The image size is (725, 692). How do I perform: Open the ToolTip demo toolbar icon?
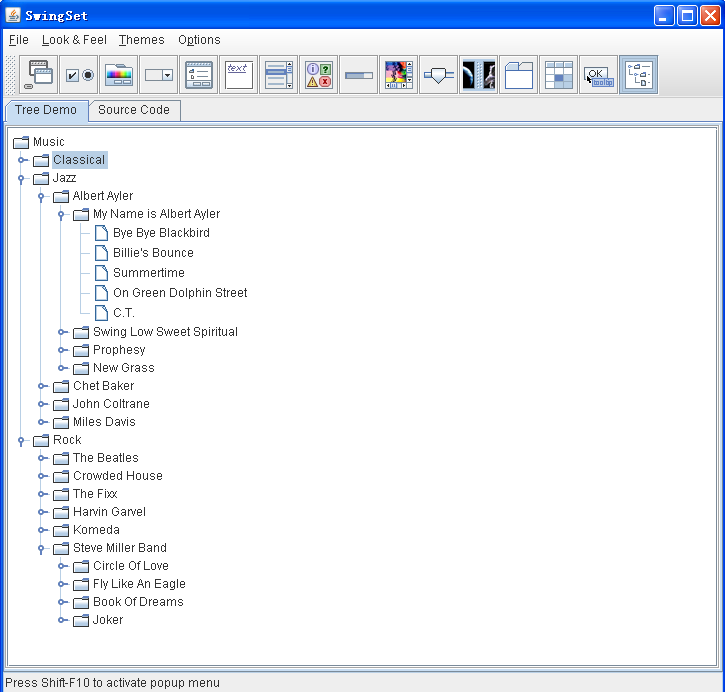pyautogui.click(x=599, y=75)
